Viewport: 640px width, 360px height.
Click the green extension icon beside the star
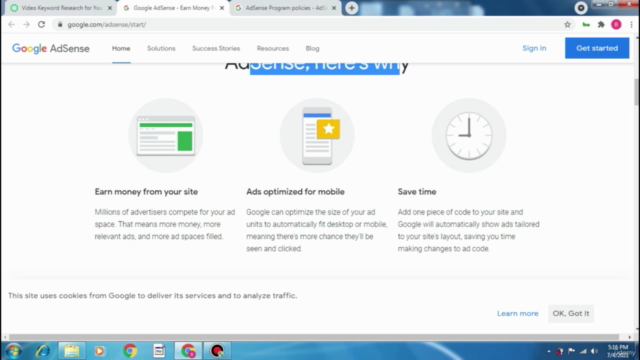pyautogui.click(x=586, y=24)
